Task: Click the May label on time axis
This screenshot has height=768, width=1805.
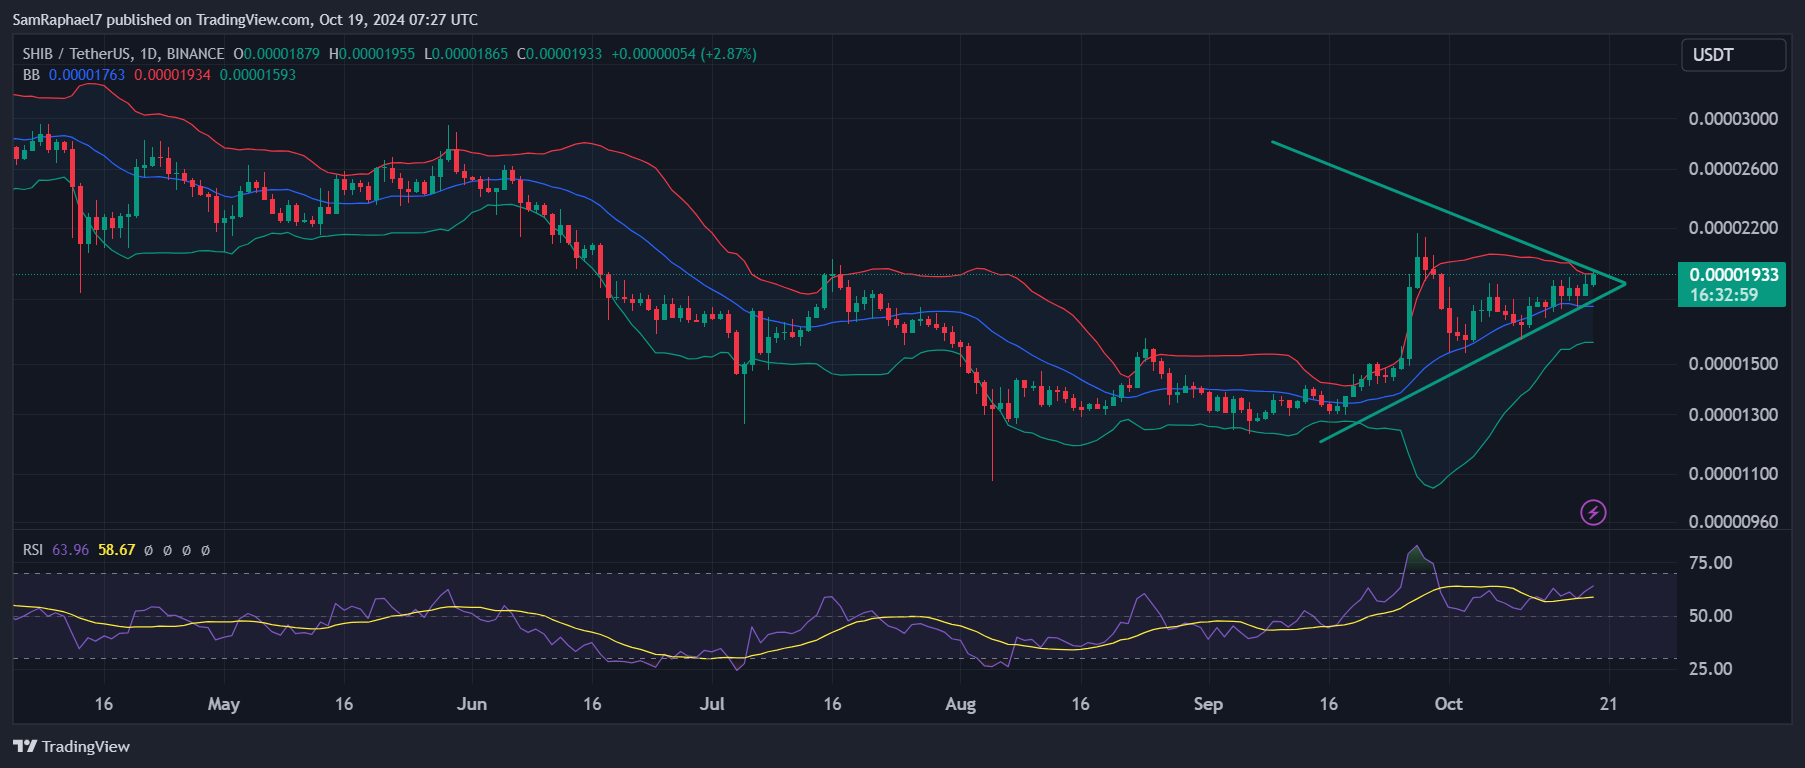Action: [224, 704]
